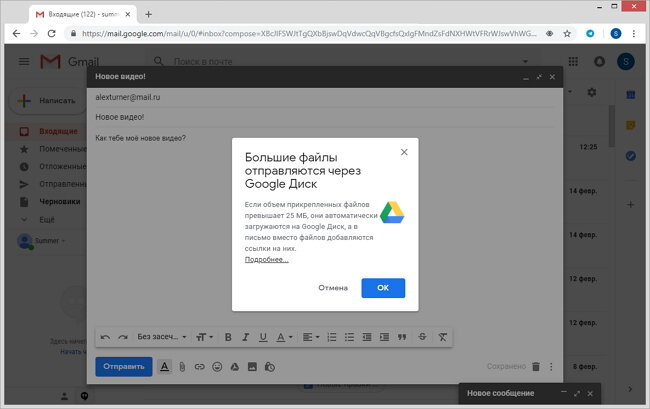Screen dimensions: 650x409
Task: Open the Google account avatar S
Action: (626, 62)
